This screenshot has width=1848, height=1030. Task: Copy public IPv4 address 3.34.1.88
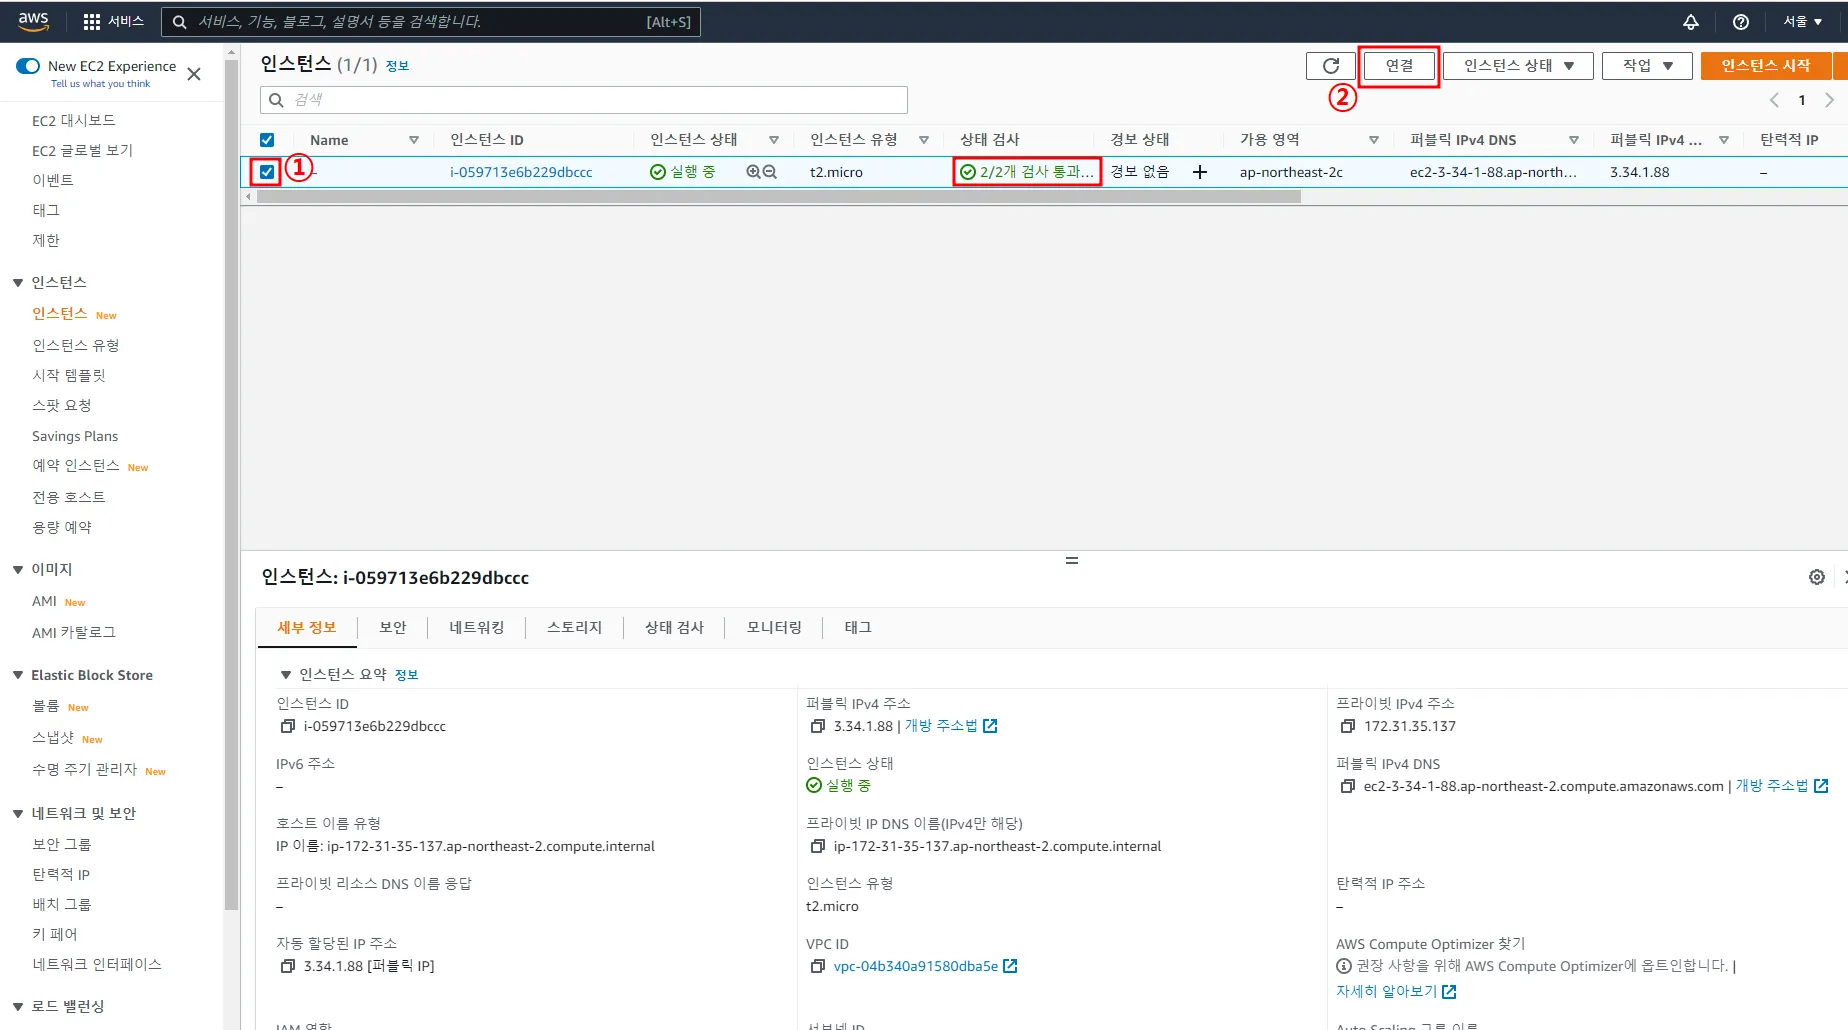(x=818, y=726)
